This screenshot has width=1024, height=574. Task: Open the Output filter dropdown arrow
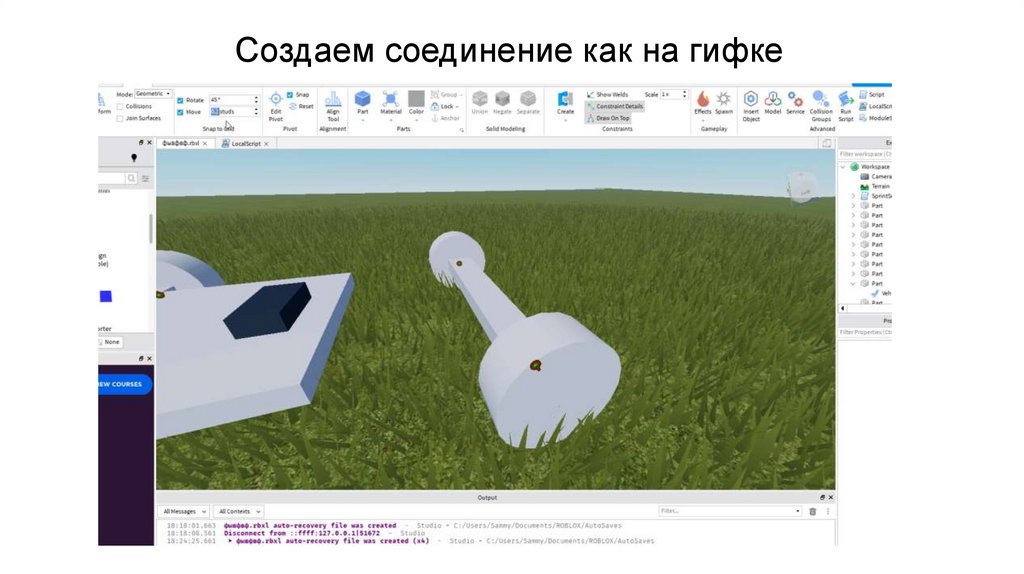pyautogui.click(x=797, y=511)
